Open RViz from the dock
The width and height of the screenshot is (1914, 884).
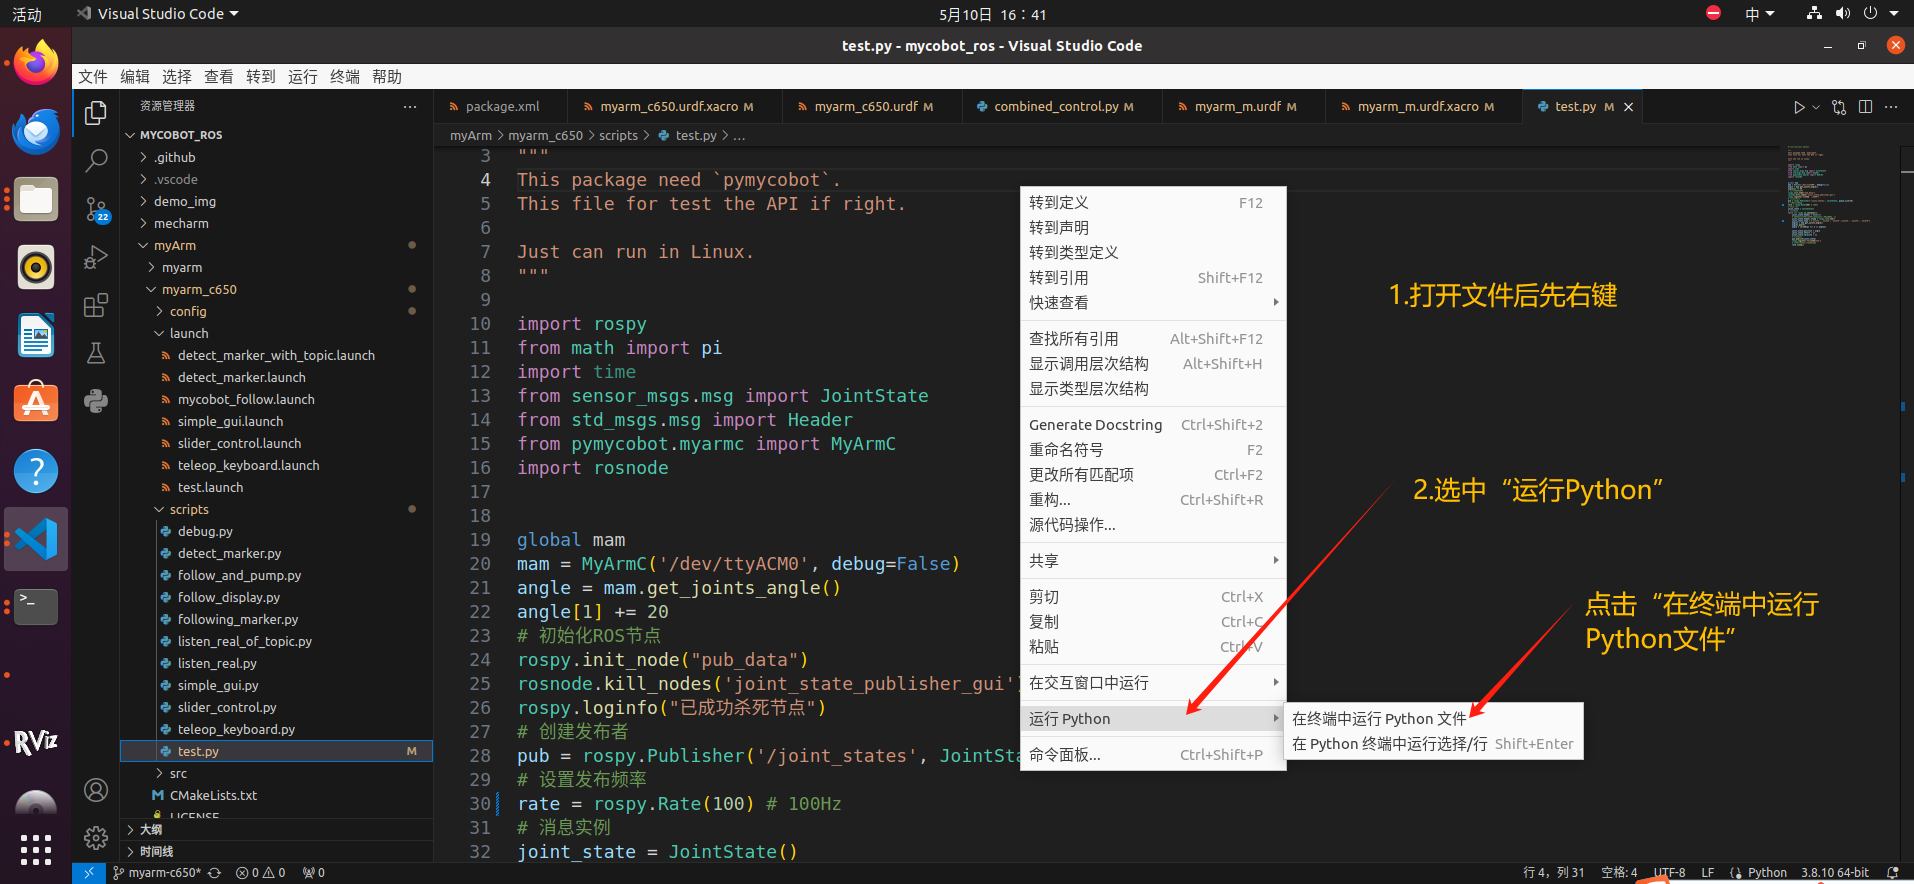[36, 742]
